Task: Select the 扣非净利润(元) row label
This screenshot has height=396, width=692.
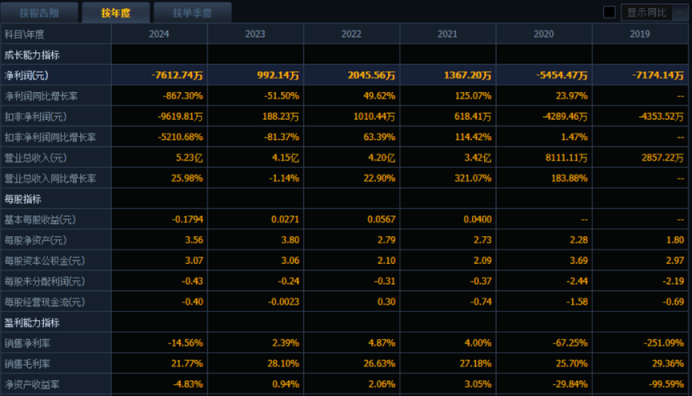Action: pyautogui.click(x=35, y=117)
